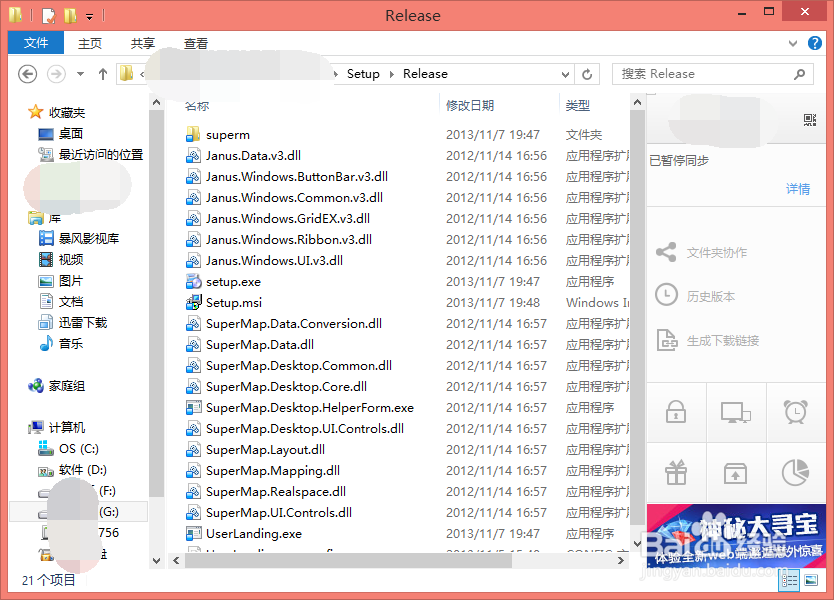Click 文件夹协作 option
The width and height of the screenshot is (834, 600).
click(716, 253)
